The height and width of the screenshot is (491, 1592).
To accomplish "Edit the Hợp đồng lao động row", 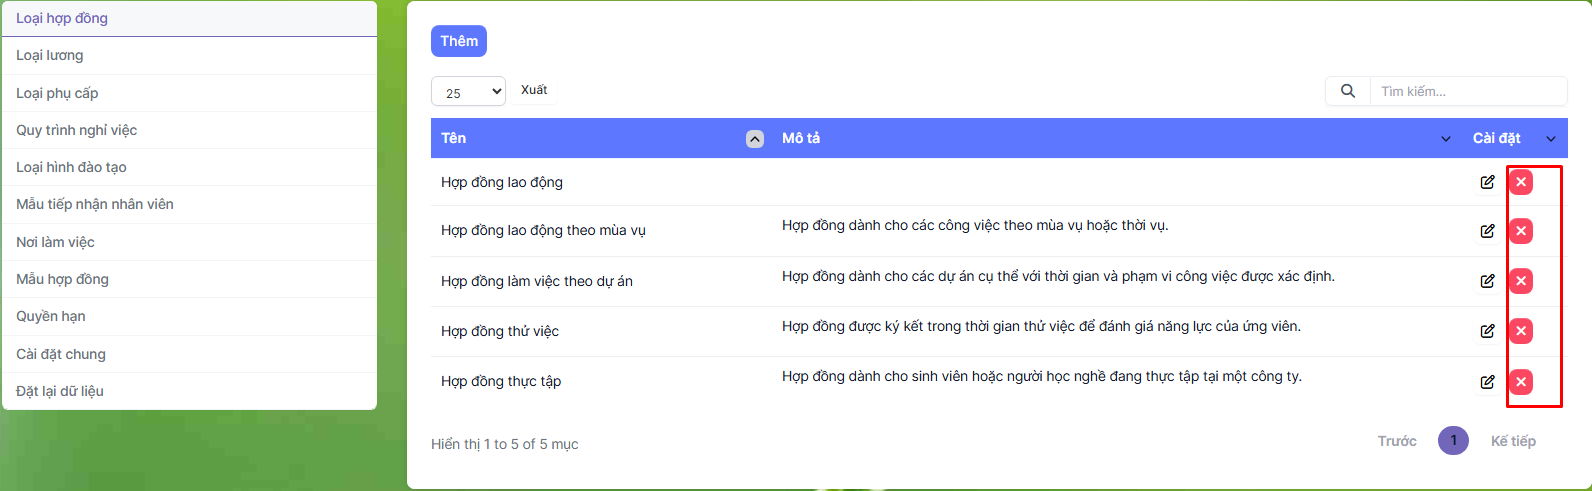I will point(1487,182).
